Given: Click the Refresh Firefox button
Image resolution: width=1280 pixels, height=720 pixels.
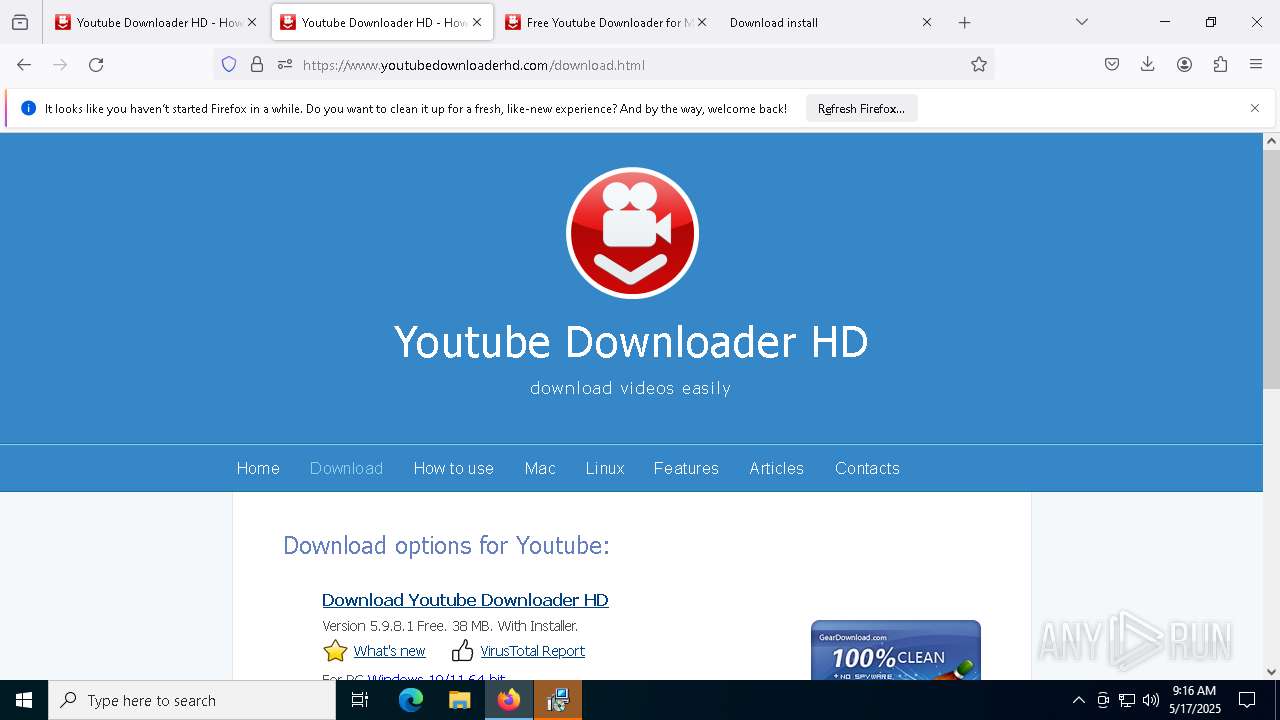Looking at the screenshot, I should click(861, 109).
